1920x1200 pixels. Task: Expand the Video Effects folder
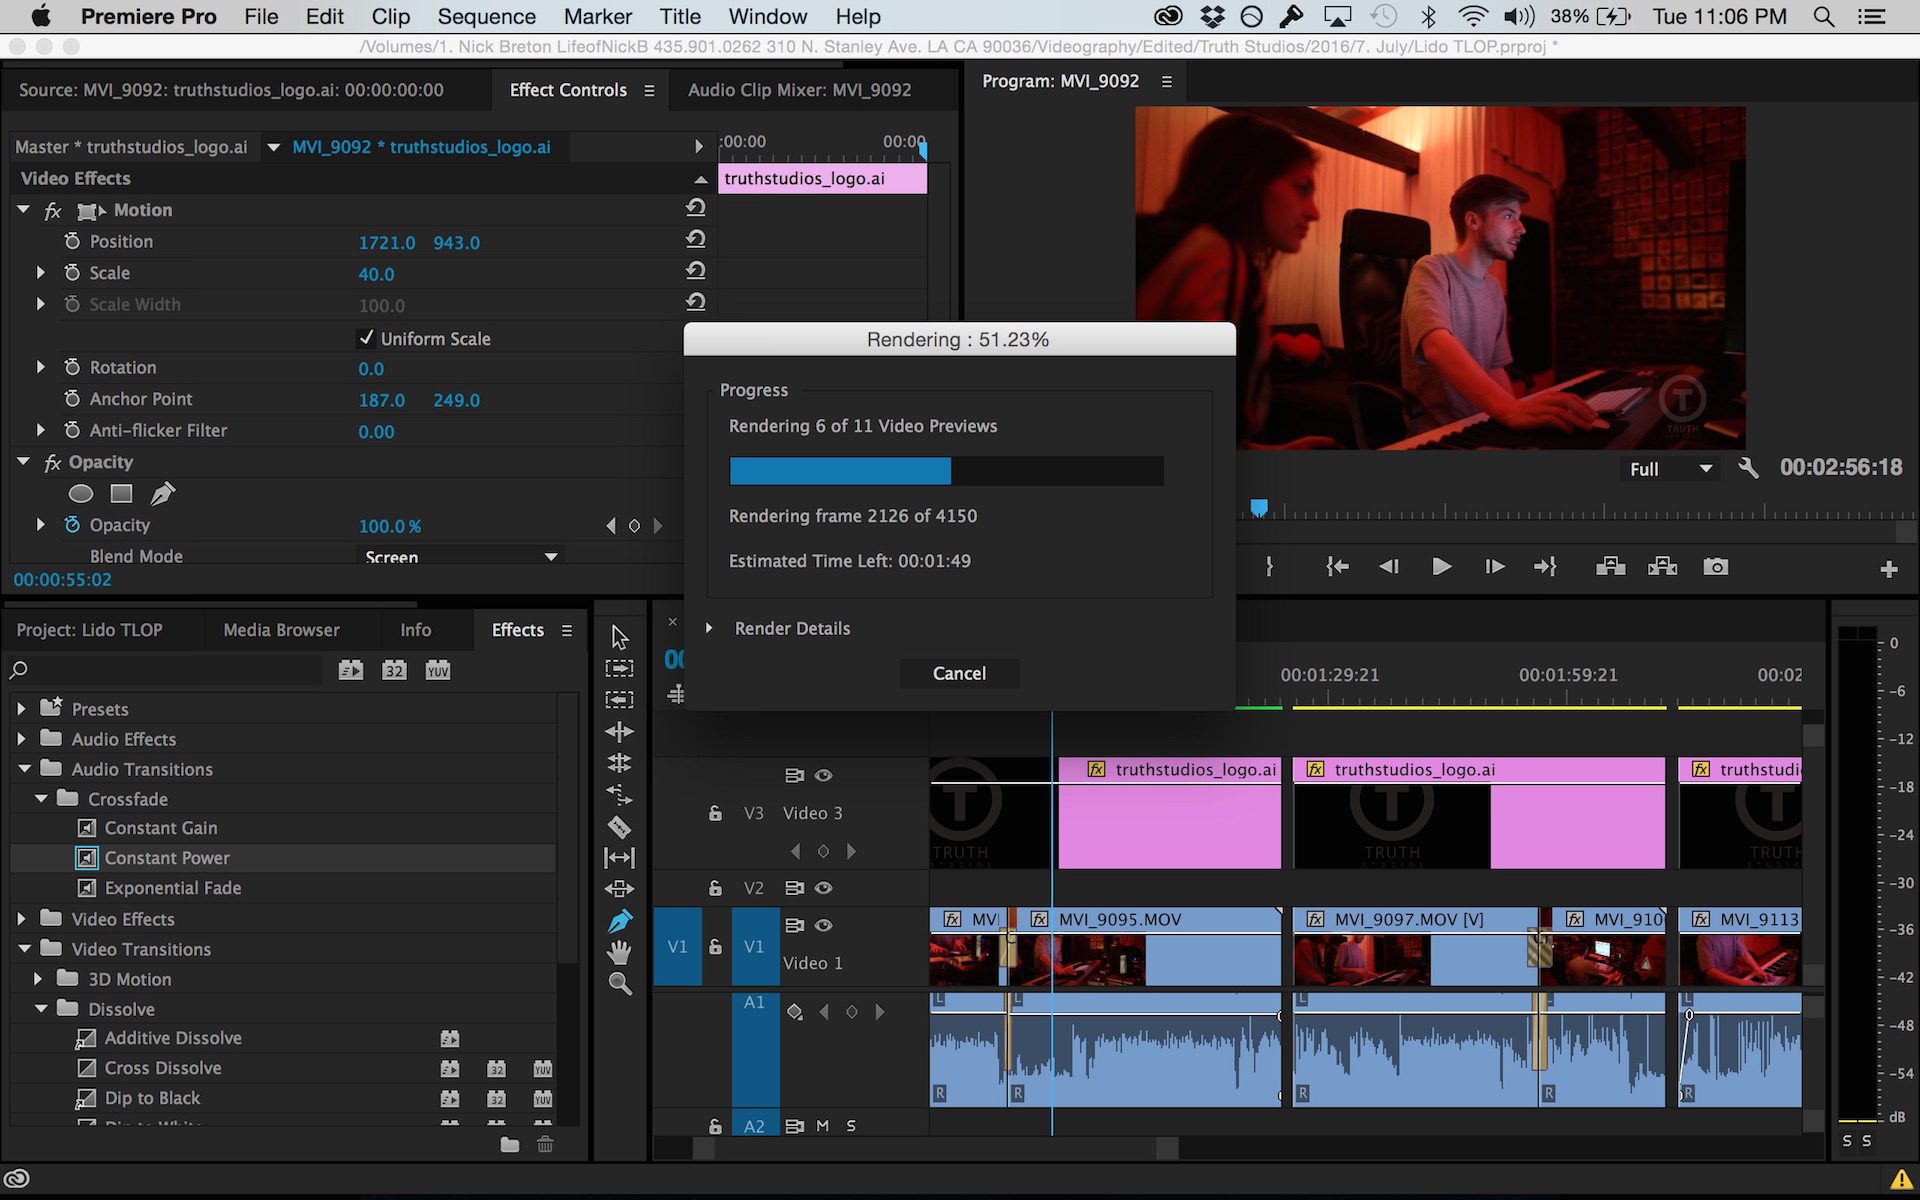point(22,918)
